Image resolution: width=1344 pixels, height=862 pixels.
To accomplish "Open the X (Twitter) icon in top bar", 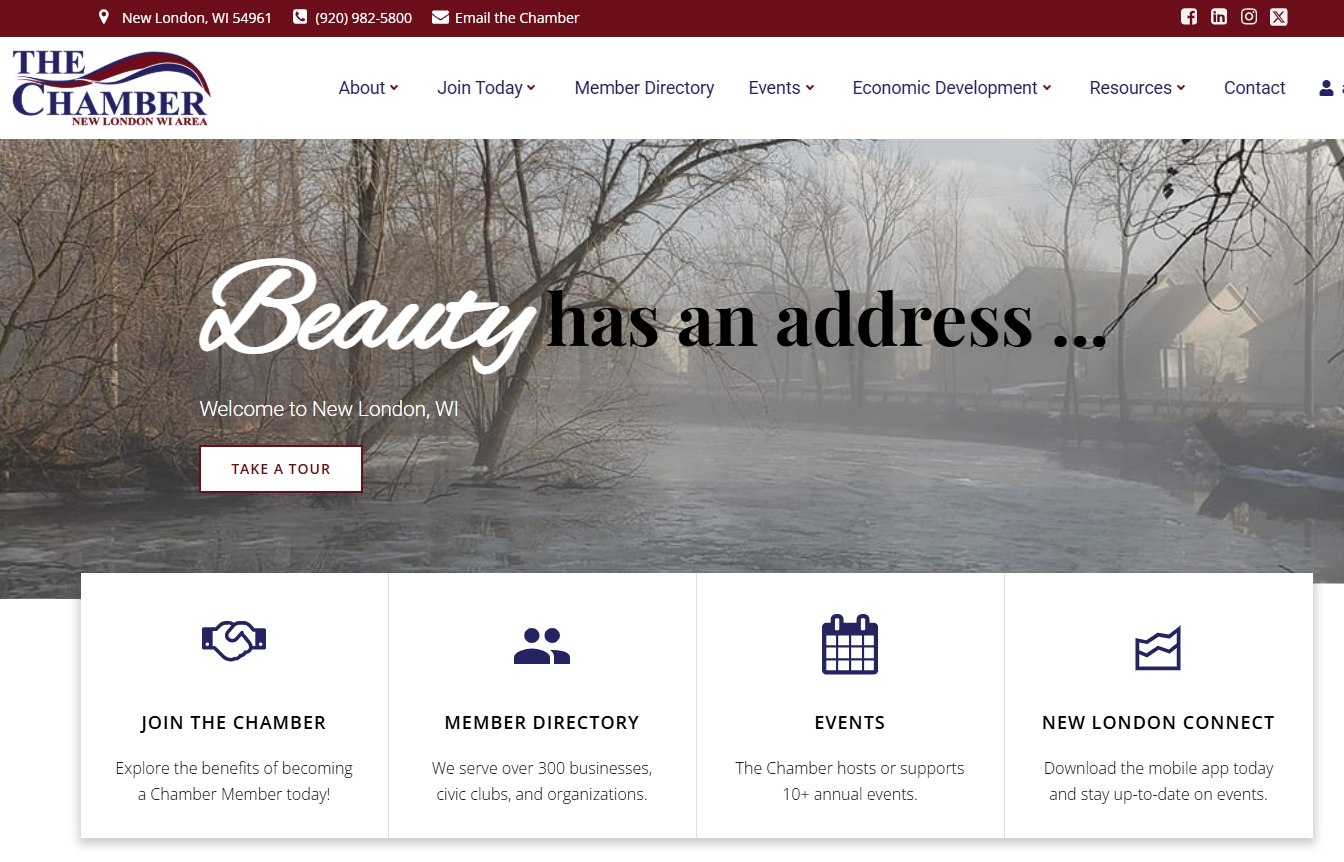I will [1278, 17].
